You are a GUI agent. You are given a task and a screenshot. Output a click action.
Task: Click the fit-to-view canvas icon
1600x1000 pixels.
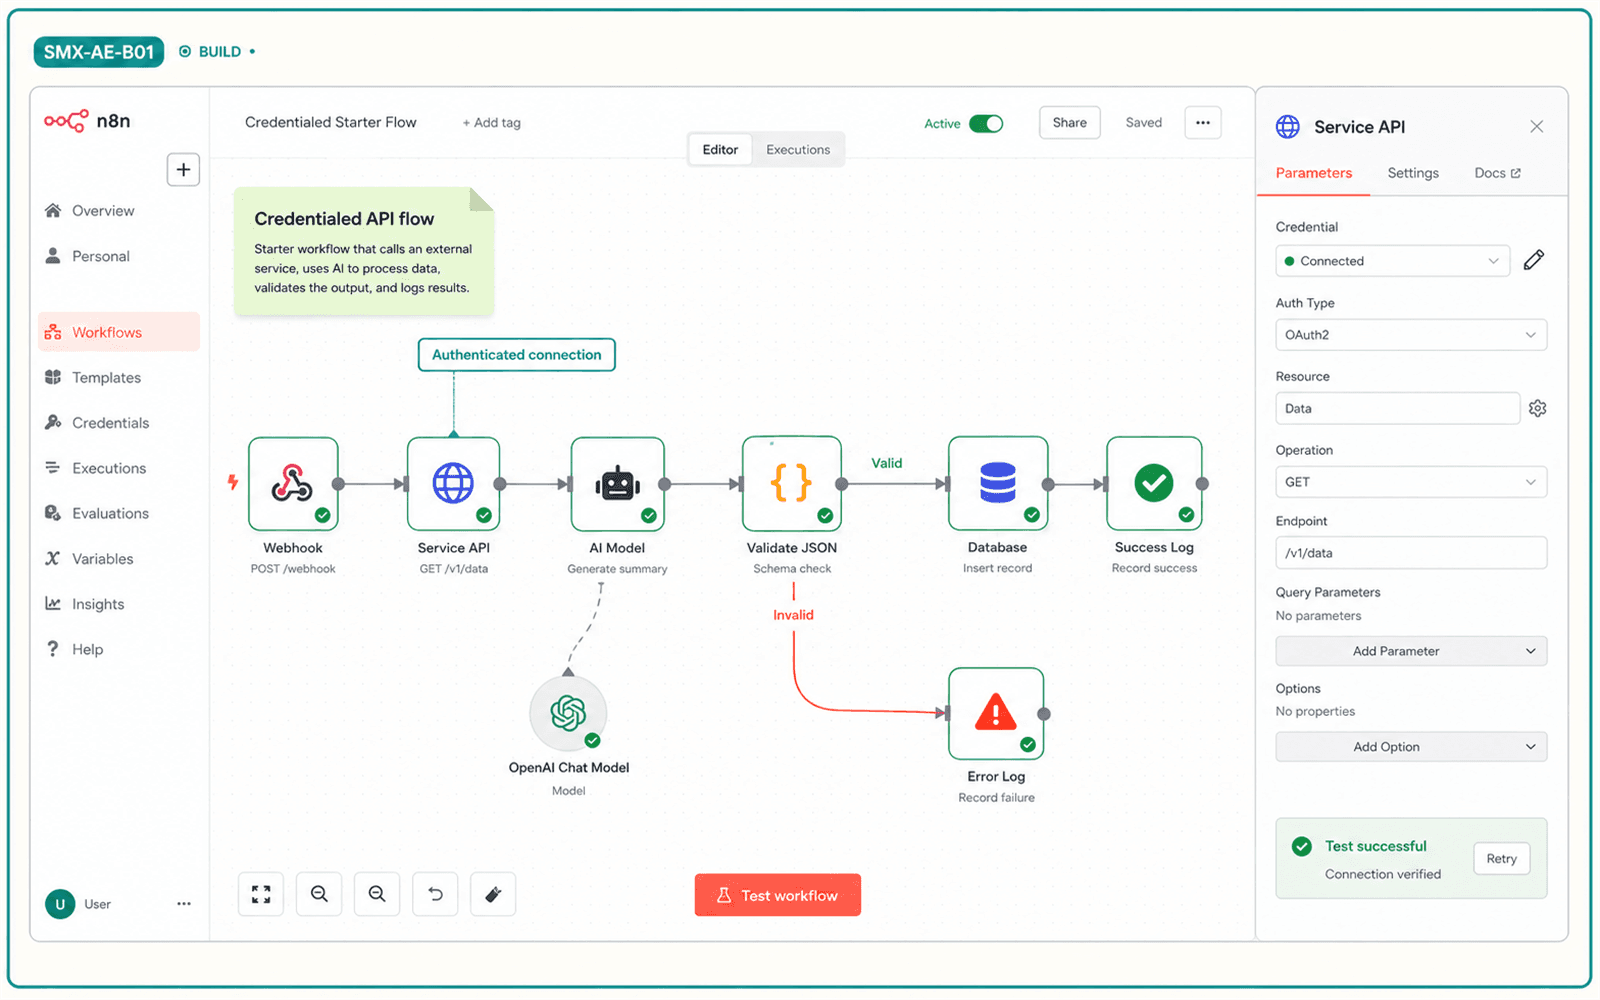point(261,894)
